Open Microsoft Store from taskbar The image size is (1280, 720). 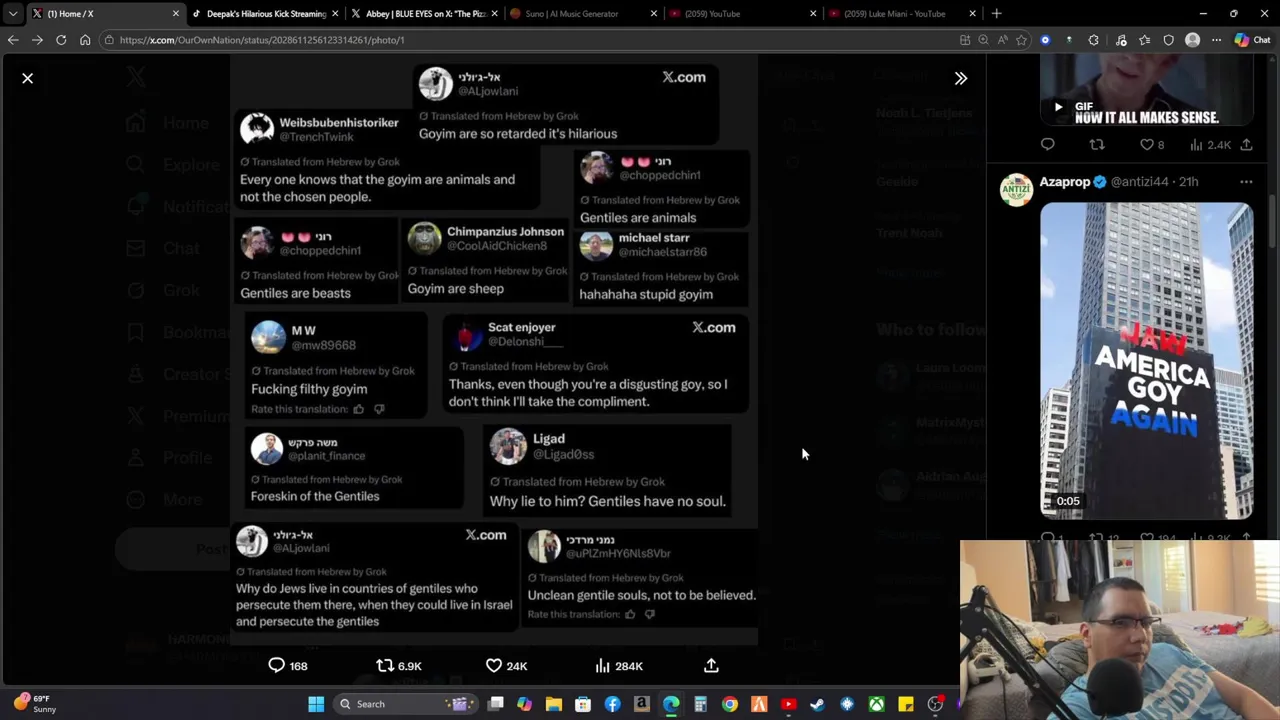pyautogui.click(x=583, y=704)
